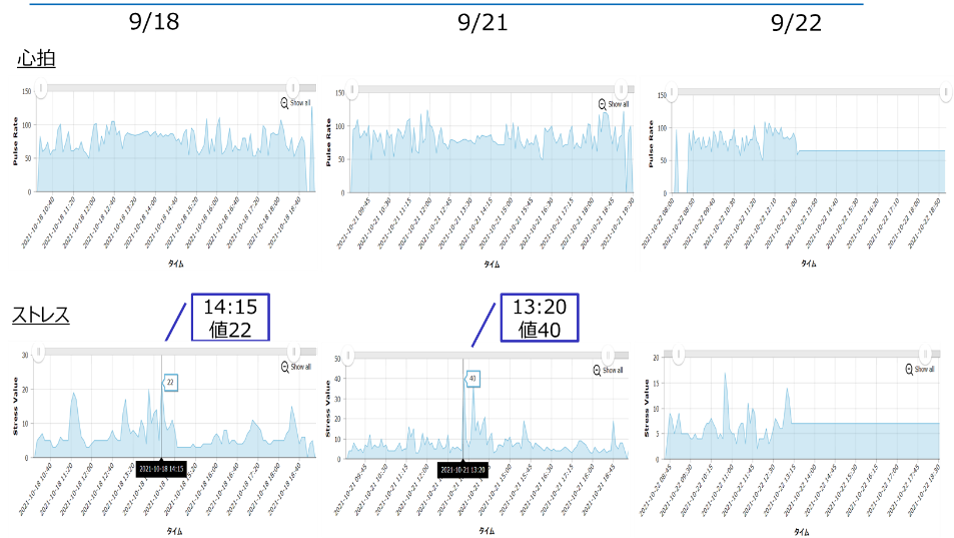
Task: Click the black 2021-10-21 13:20 cursor tooltip
Action: point(463,468)
